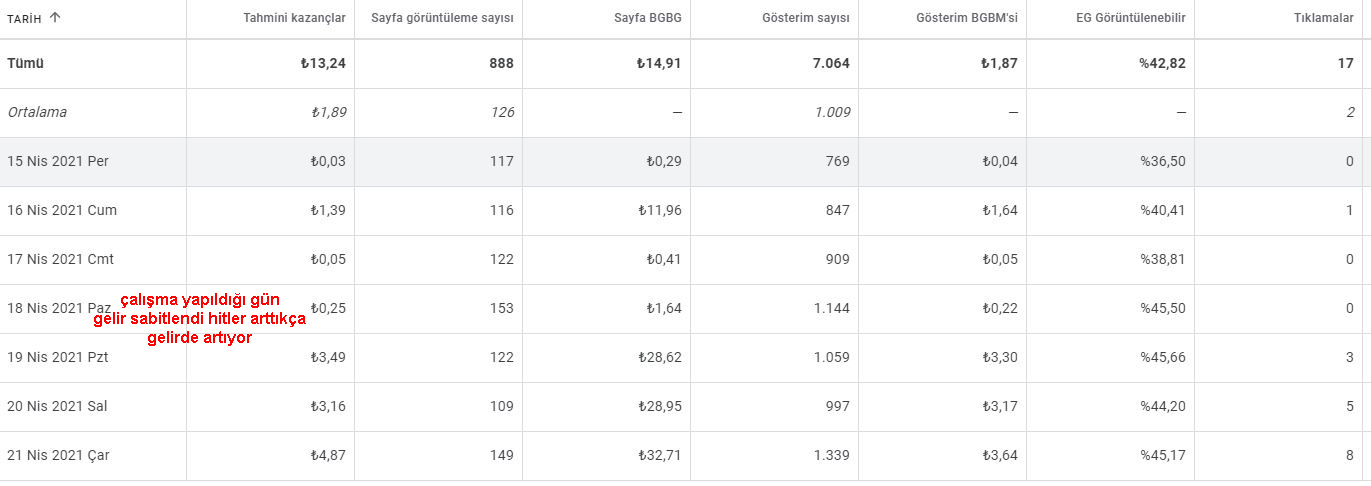Select the Sayfa BGBG column header

tap(648, 18)
